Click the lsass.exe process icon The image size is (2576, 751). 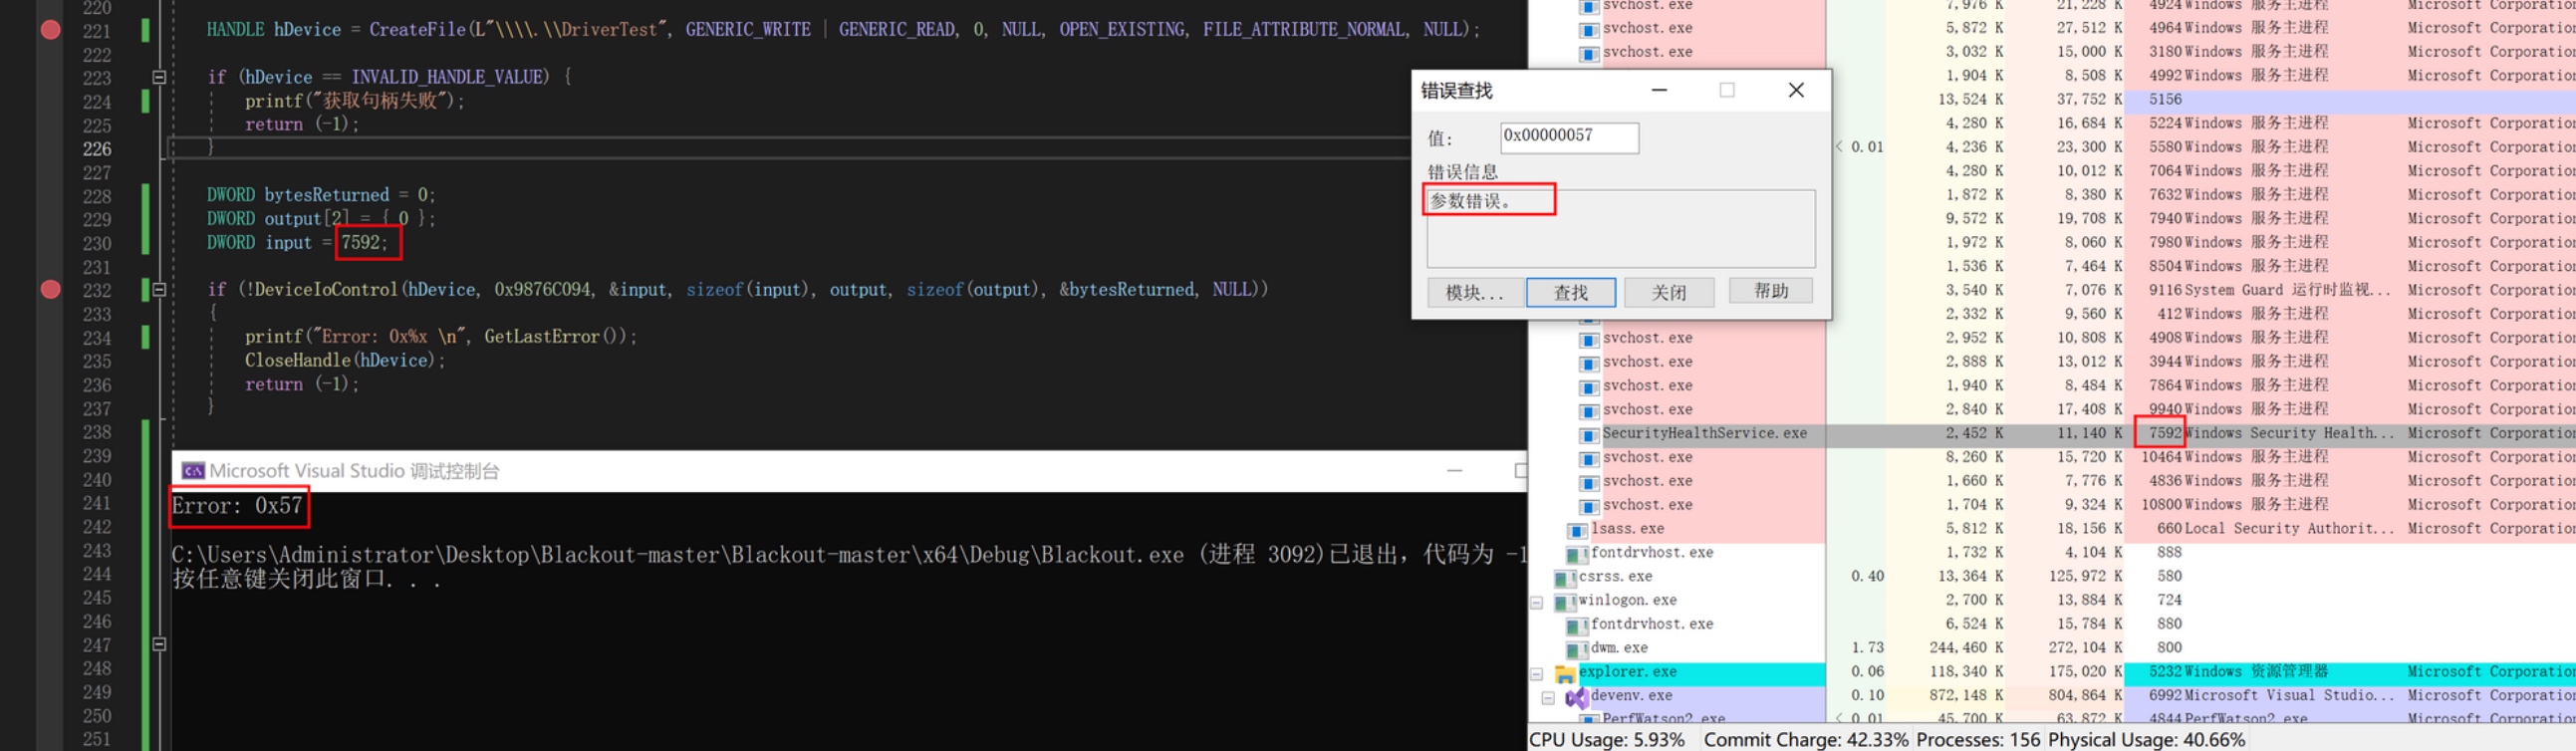(1577, 530)
